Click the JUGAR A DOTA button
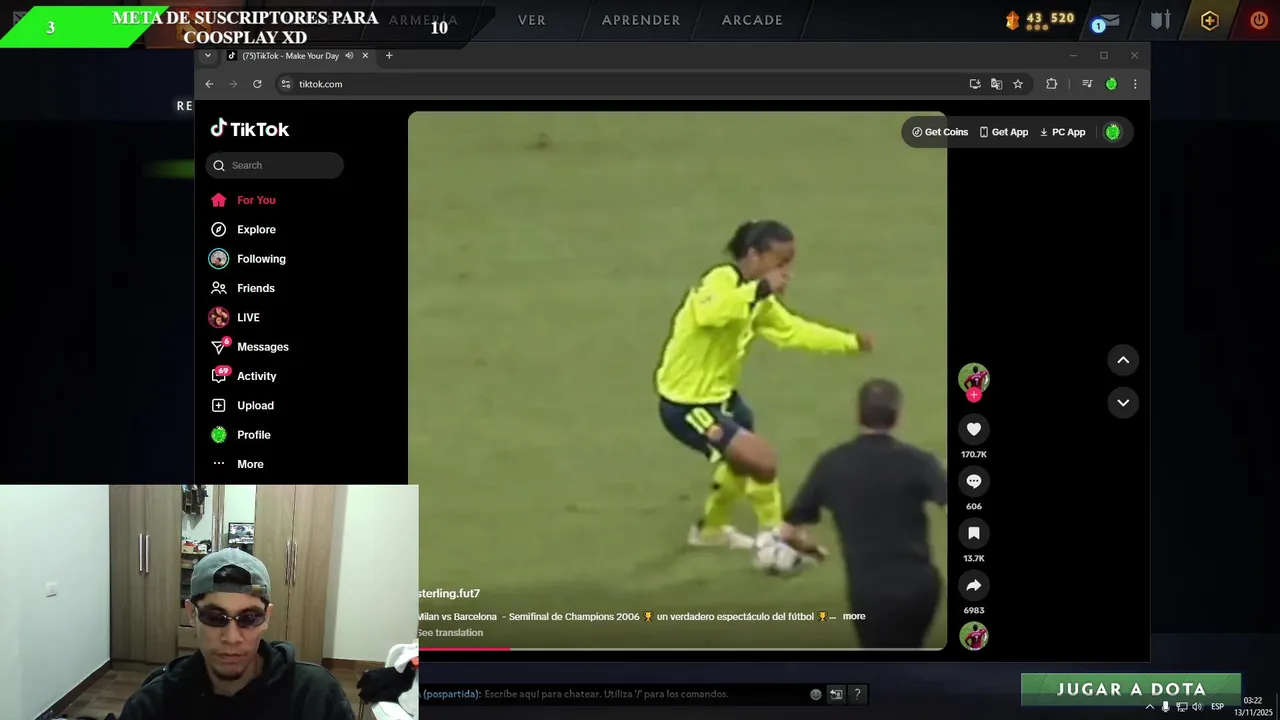Viewport: 1280px width, 720px height. point(1131,688)
